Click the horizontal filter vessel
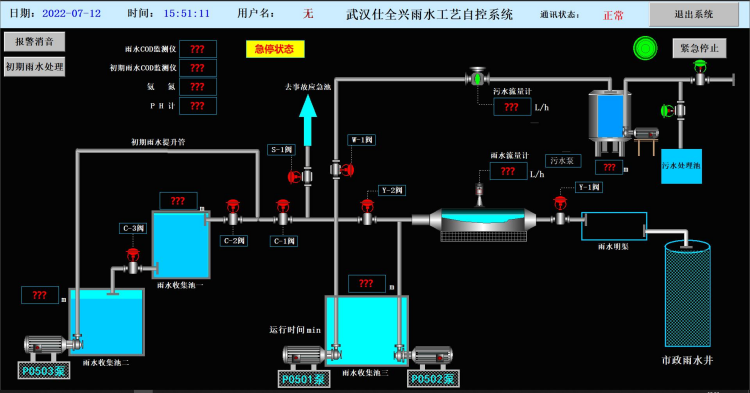Screen dimensions: 750x393 tap(483, 224)
